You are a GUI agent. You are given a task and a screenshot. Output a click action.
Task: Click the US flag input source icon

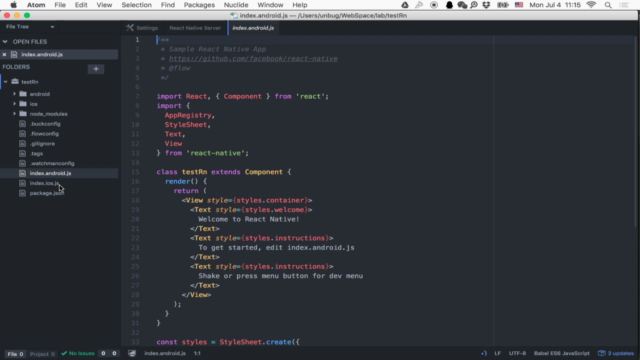coord(519,5)
